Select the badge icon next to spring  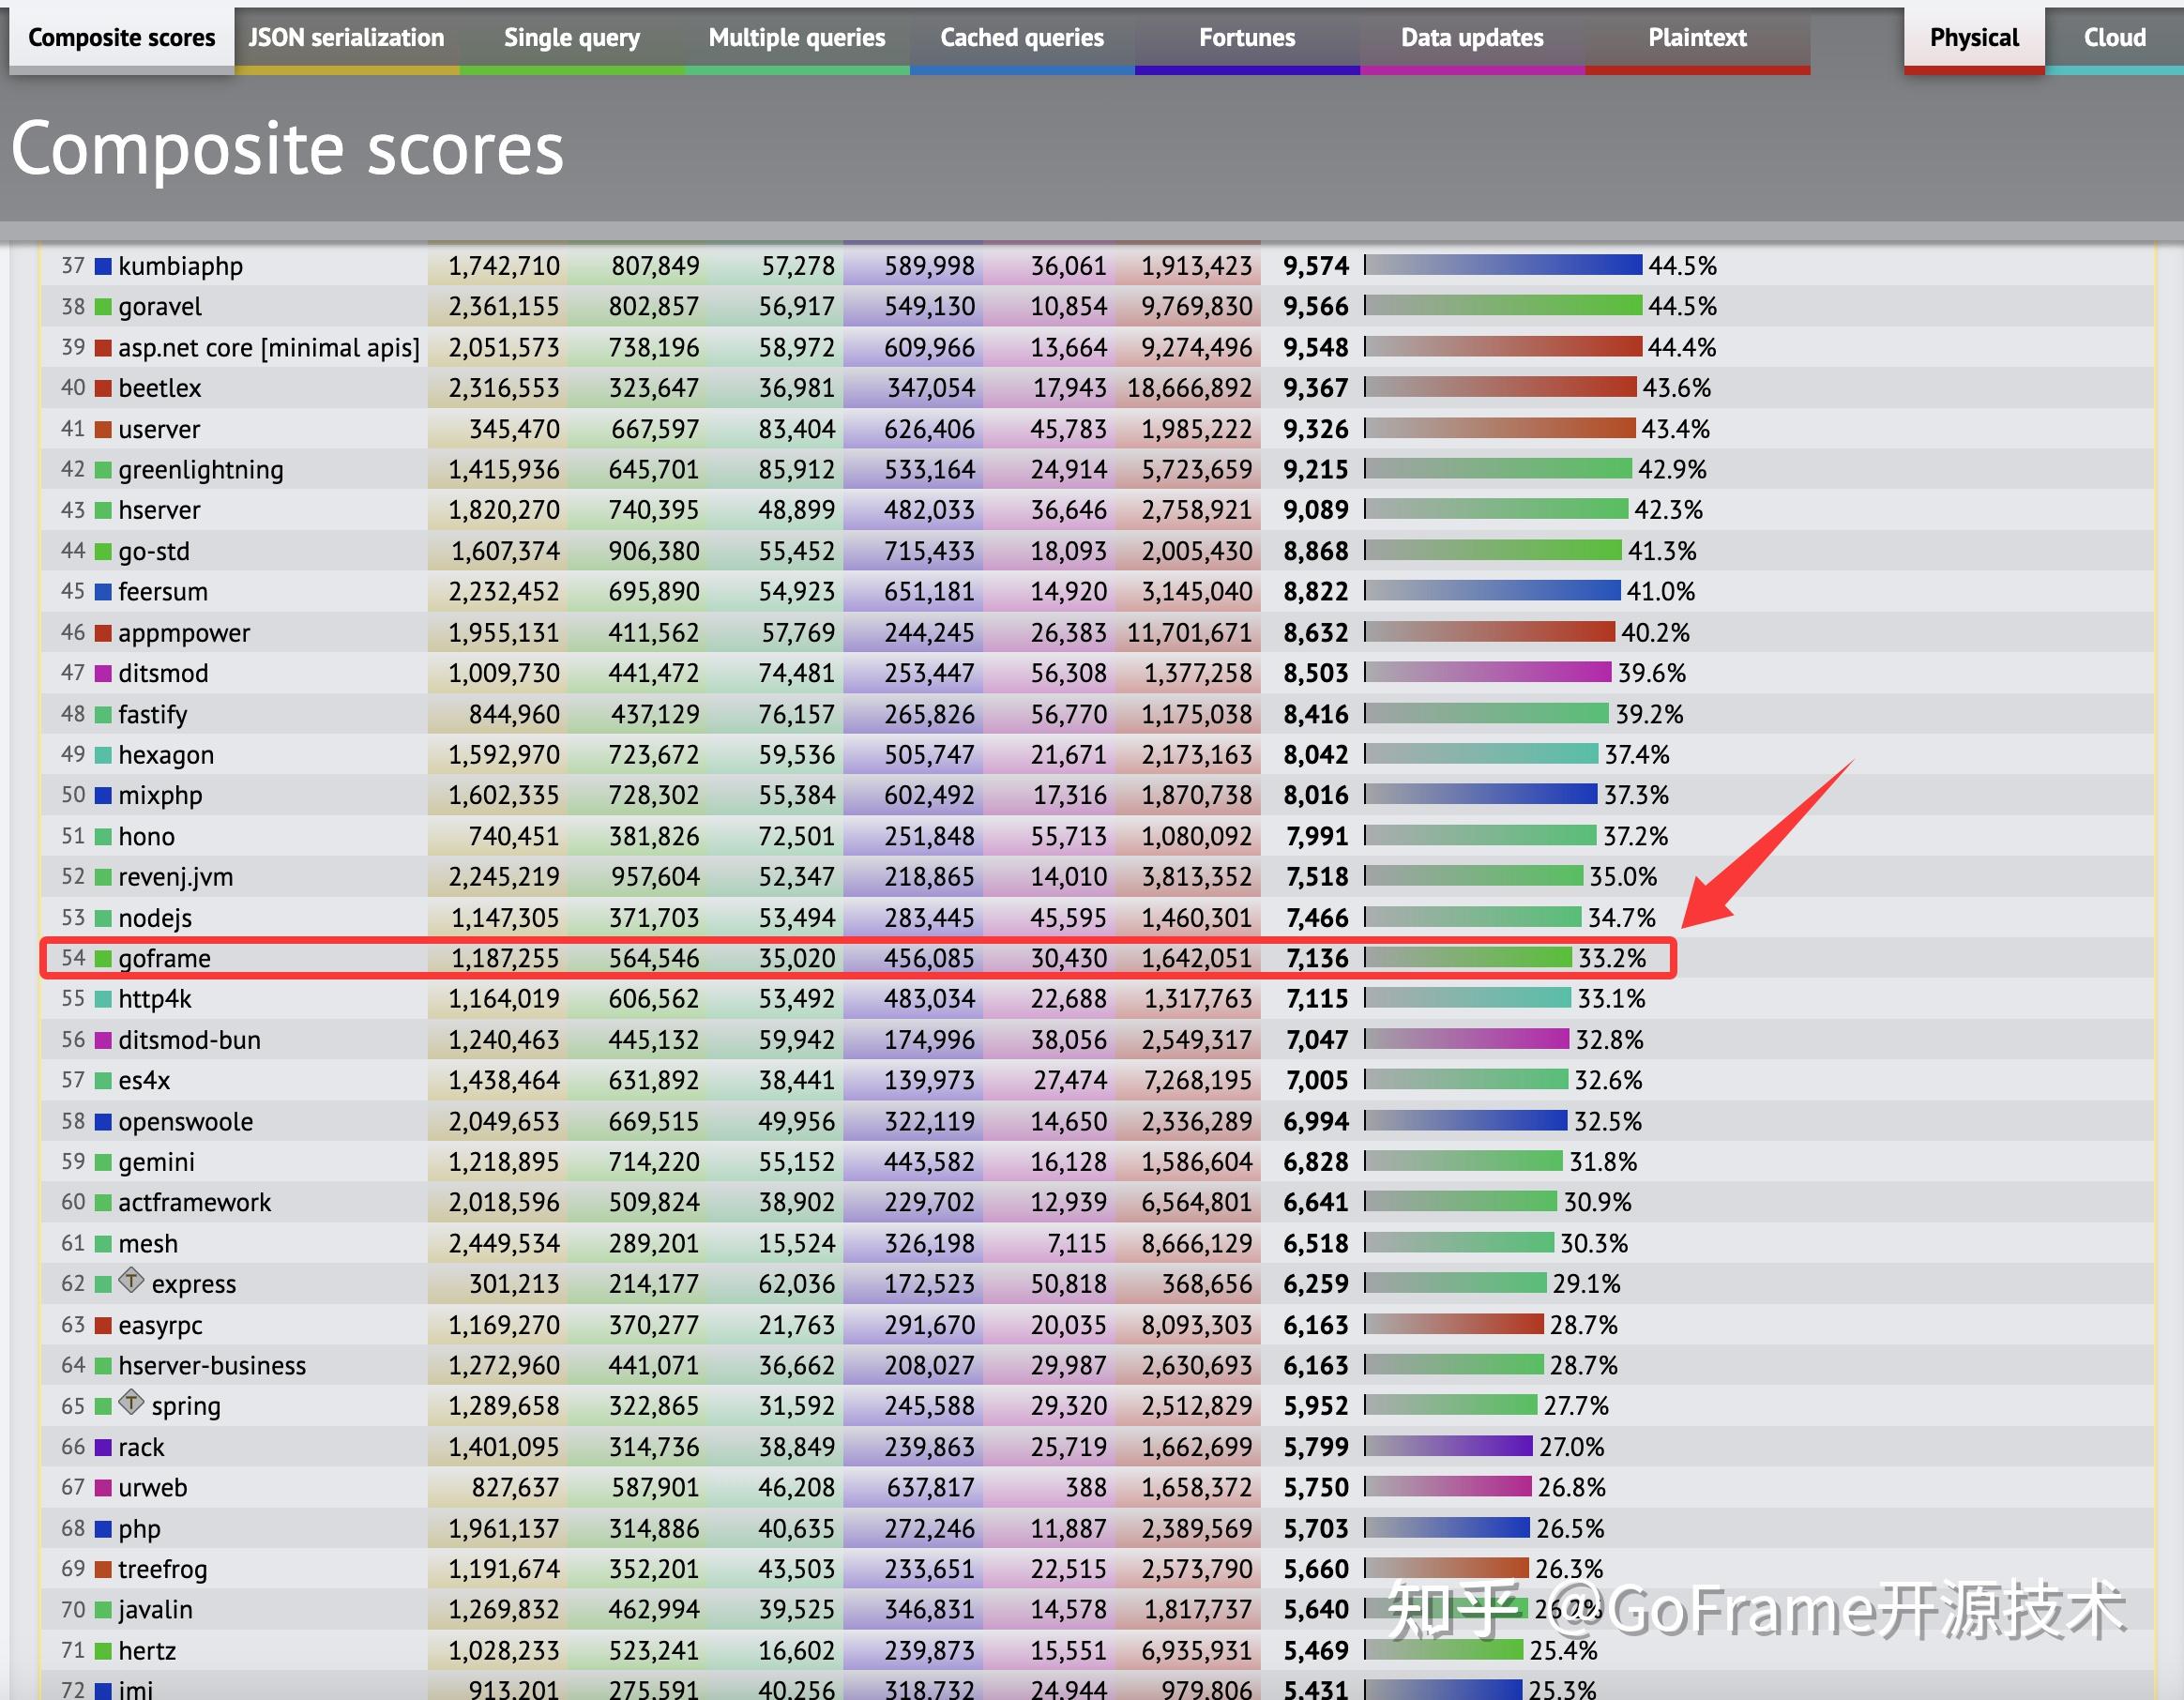[131, 1405]
